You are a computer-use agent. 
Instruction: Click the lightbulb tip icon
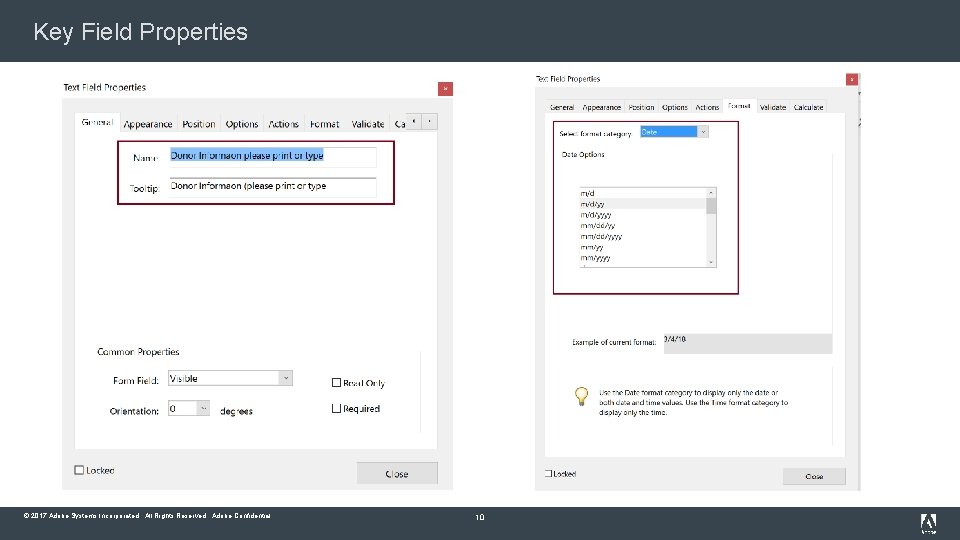(x=582, y=396)
